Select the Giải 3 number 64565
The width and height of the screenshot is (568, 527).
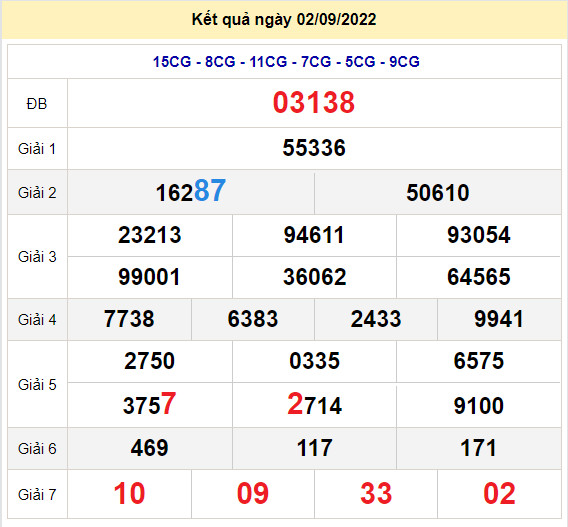pos(479,277)
